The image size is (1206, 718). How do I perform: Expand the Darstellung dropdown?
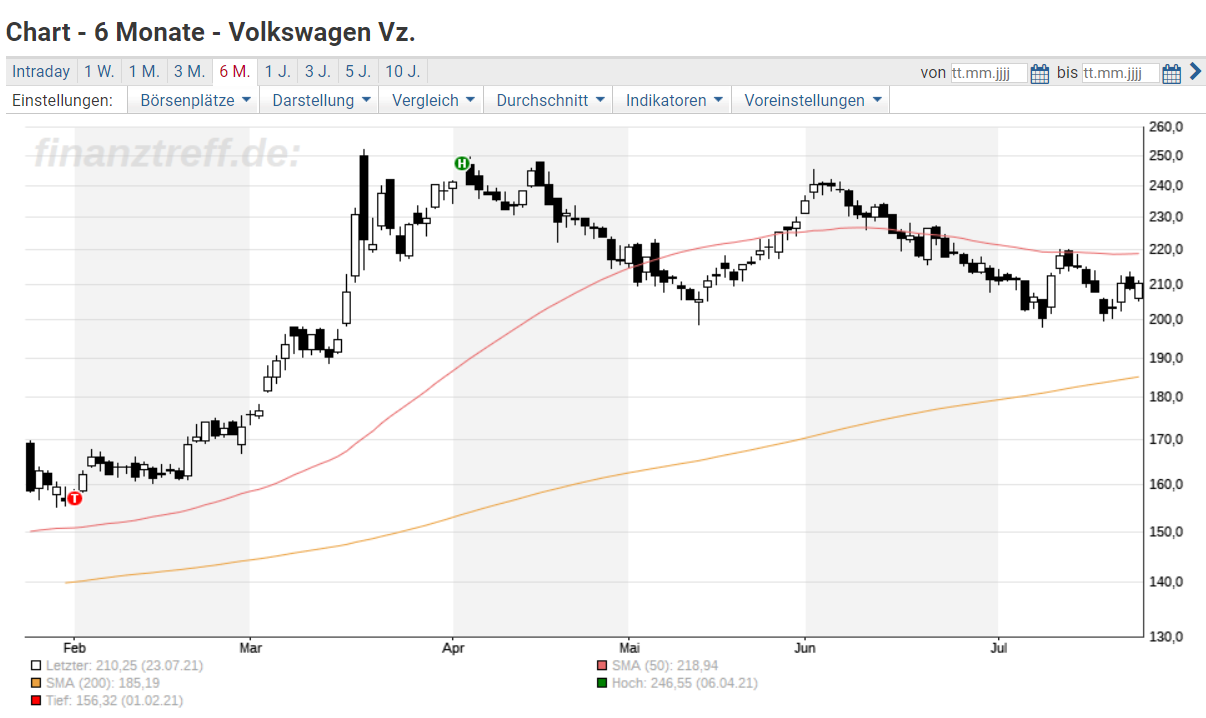[321, 100]
